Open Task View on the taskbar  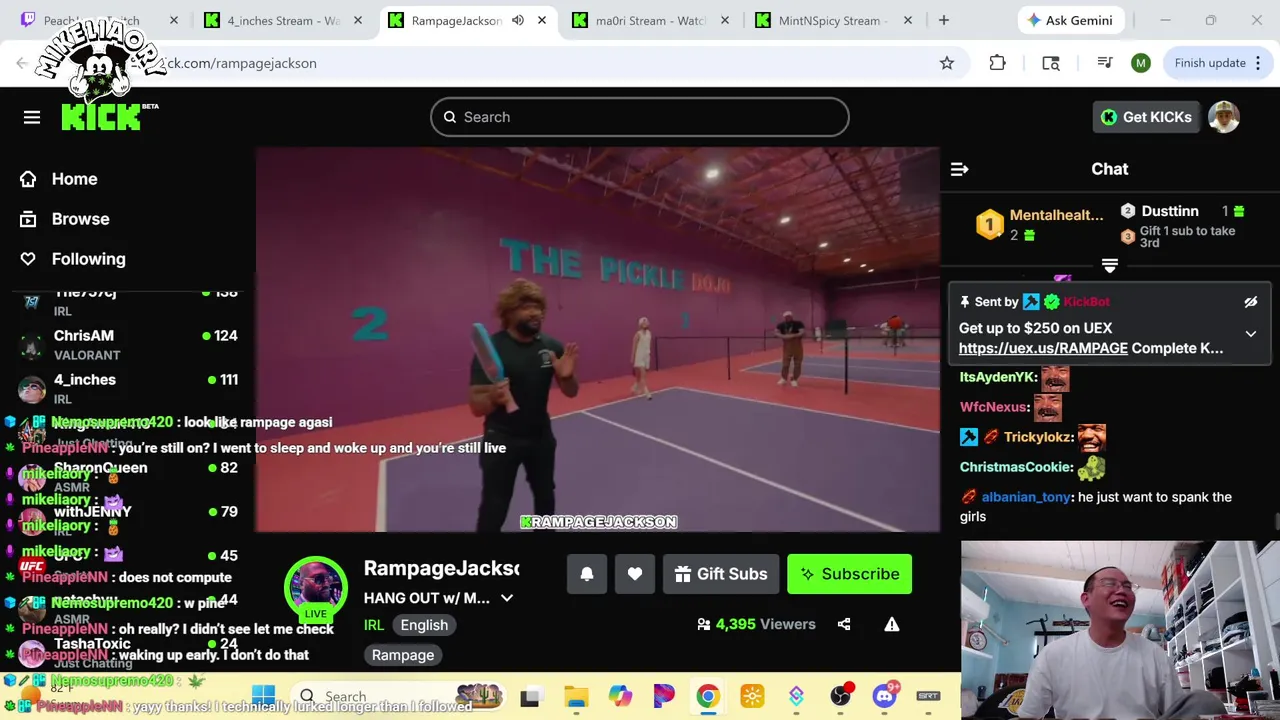point(530,697)
